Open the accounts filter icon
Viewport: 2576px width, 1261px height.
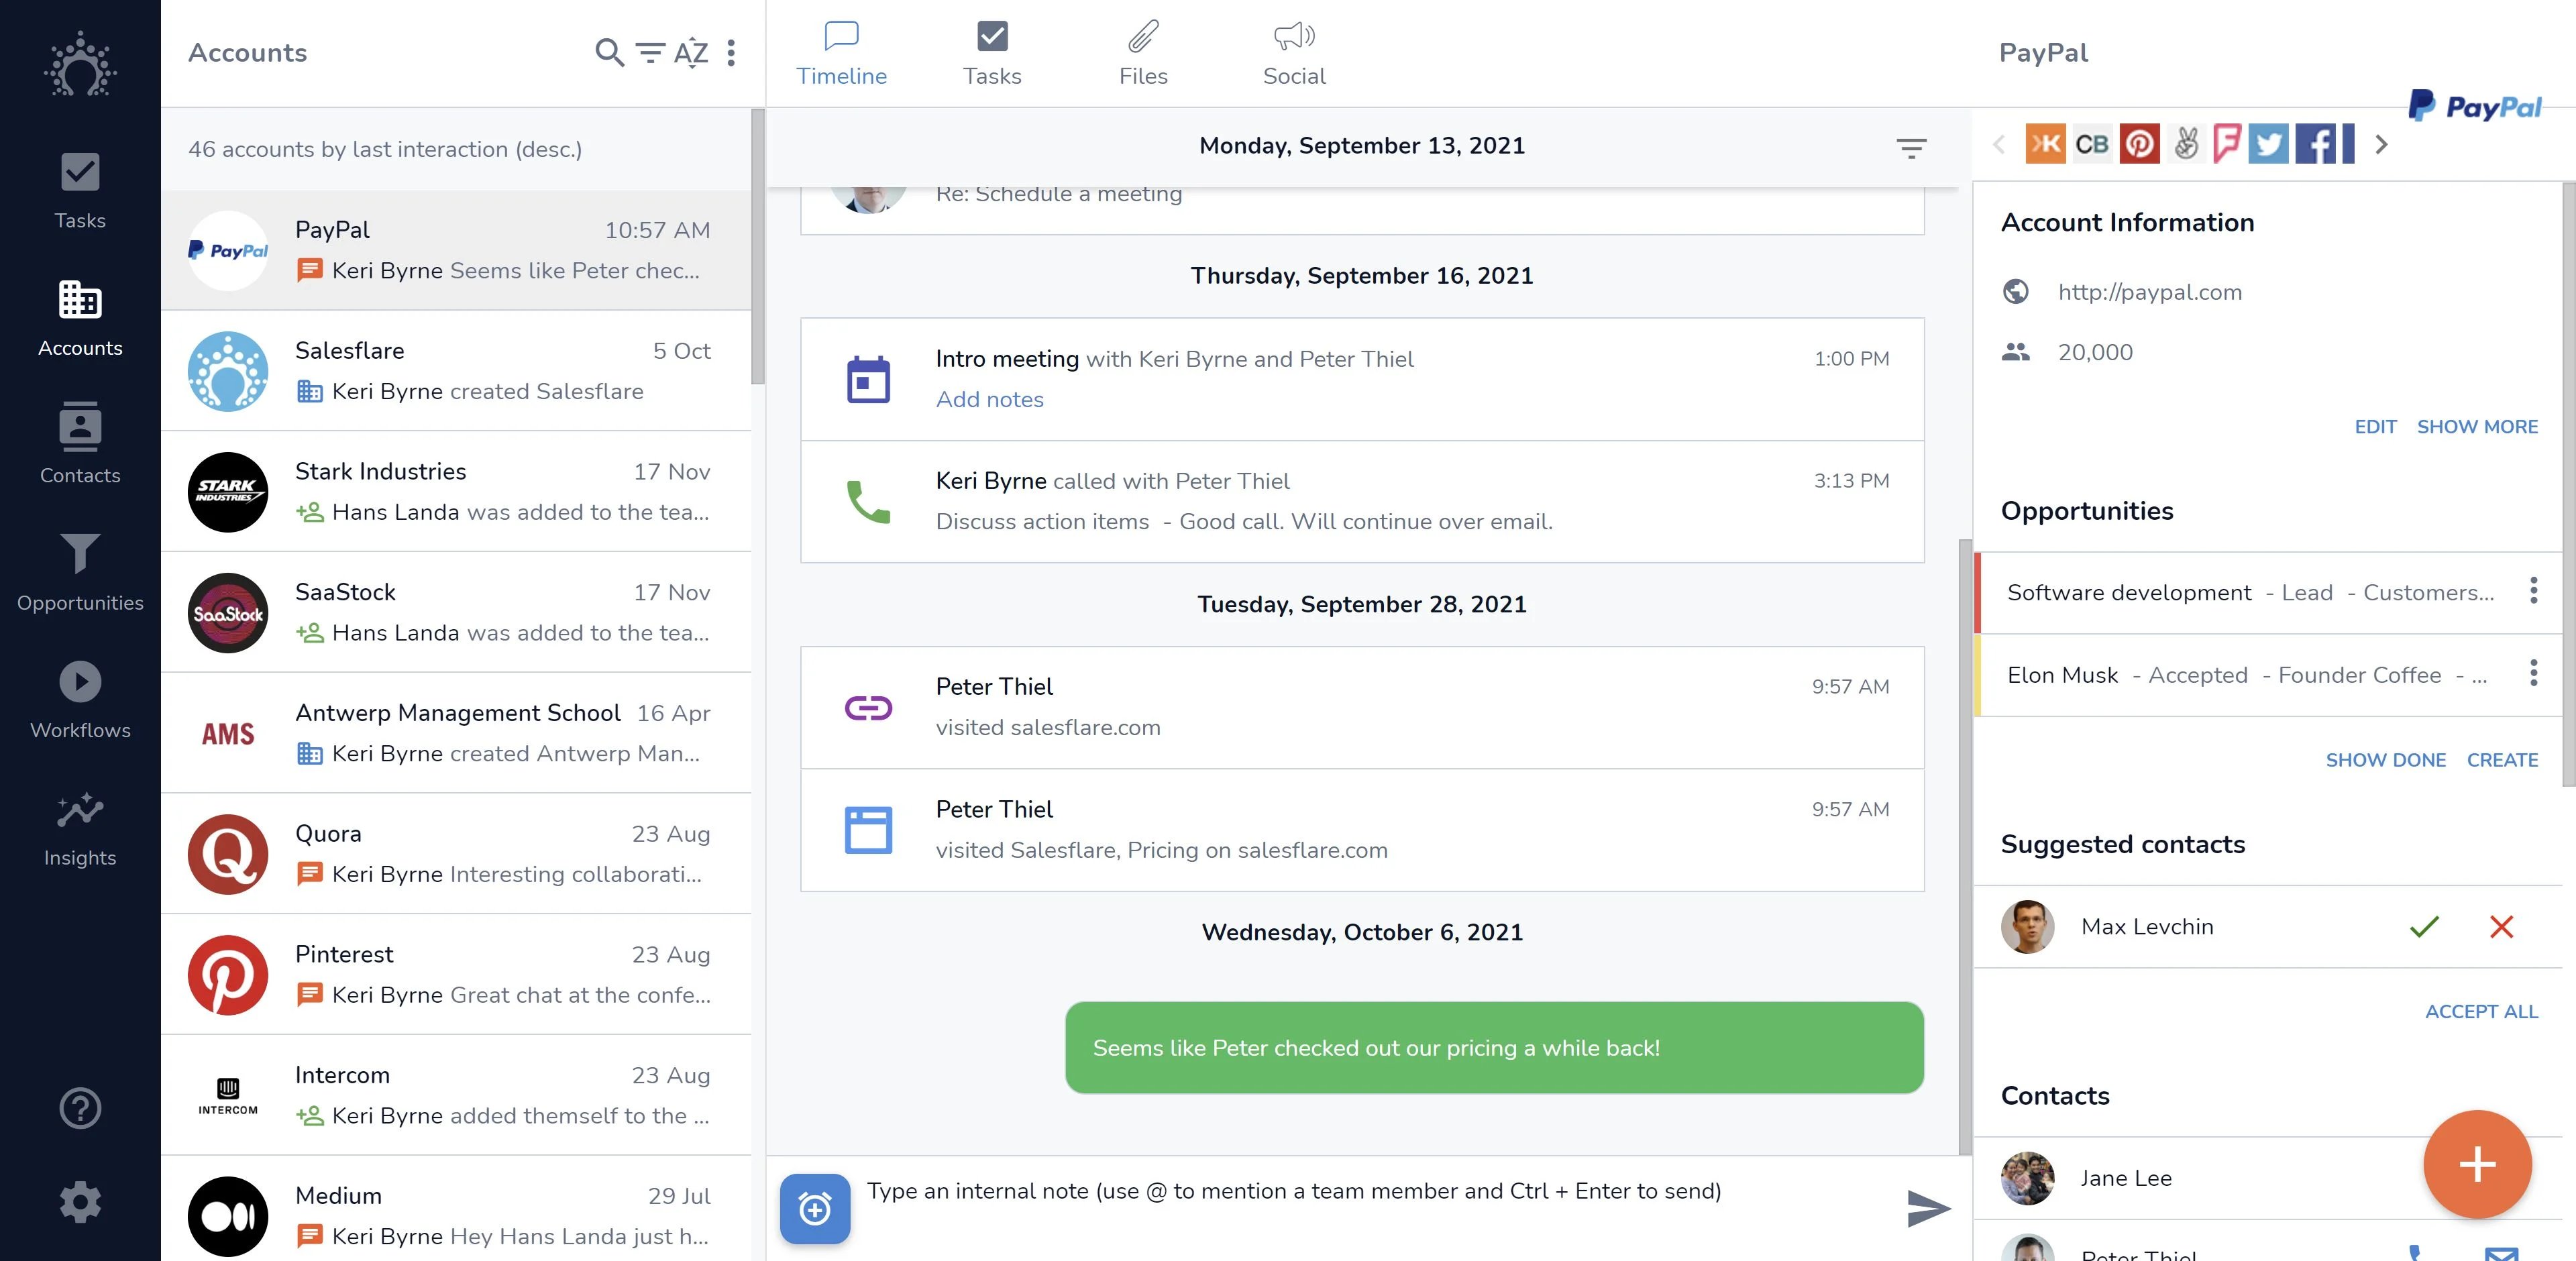click(649, 53)
